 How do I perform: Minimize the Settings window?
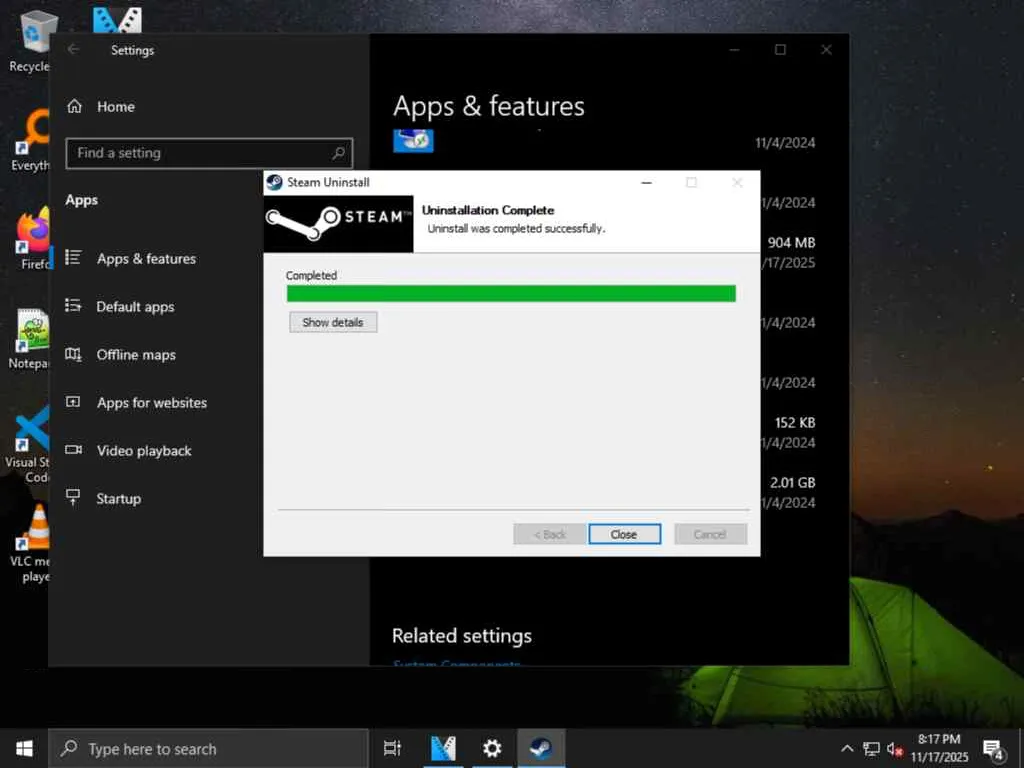[735, 50]
